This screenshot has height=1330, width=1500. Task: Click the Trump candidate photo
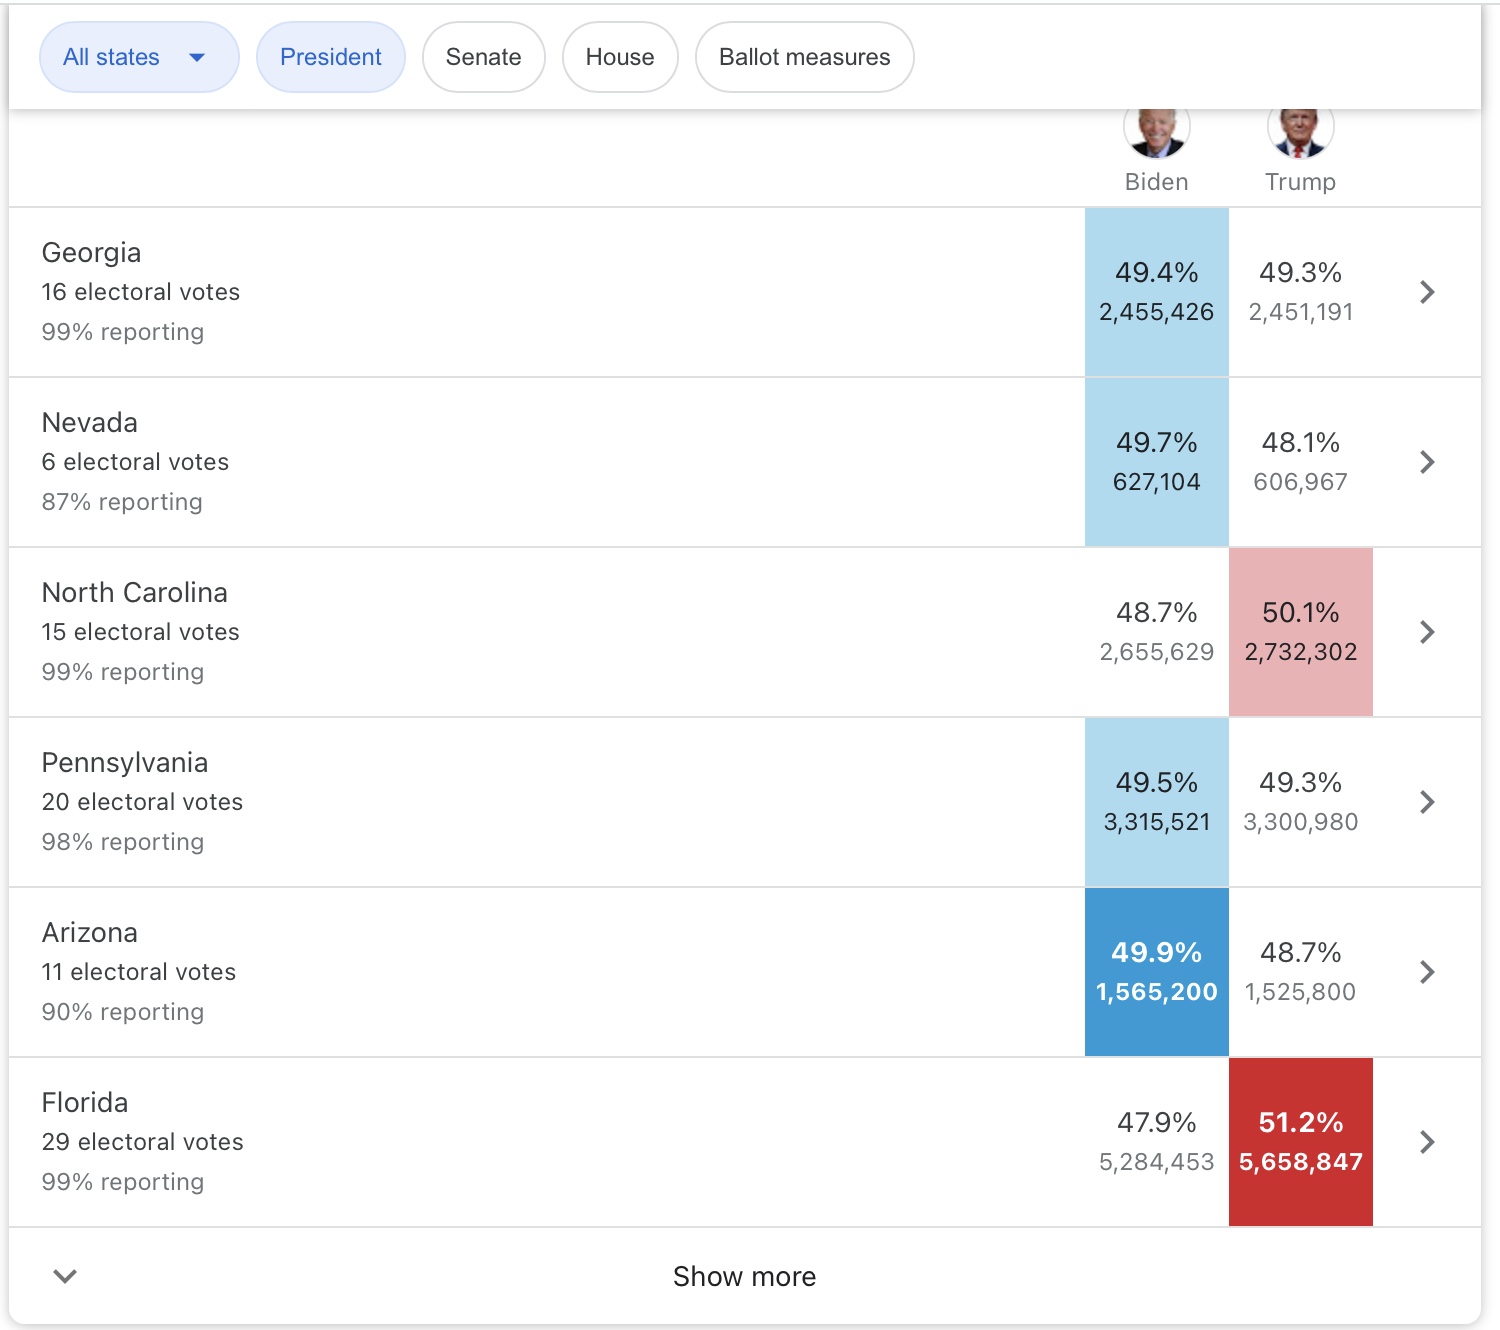1300,132
